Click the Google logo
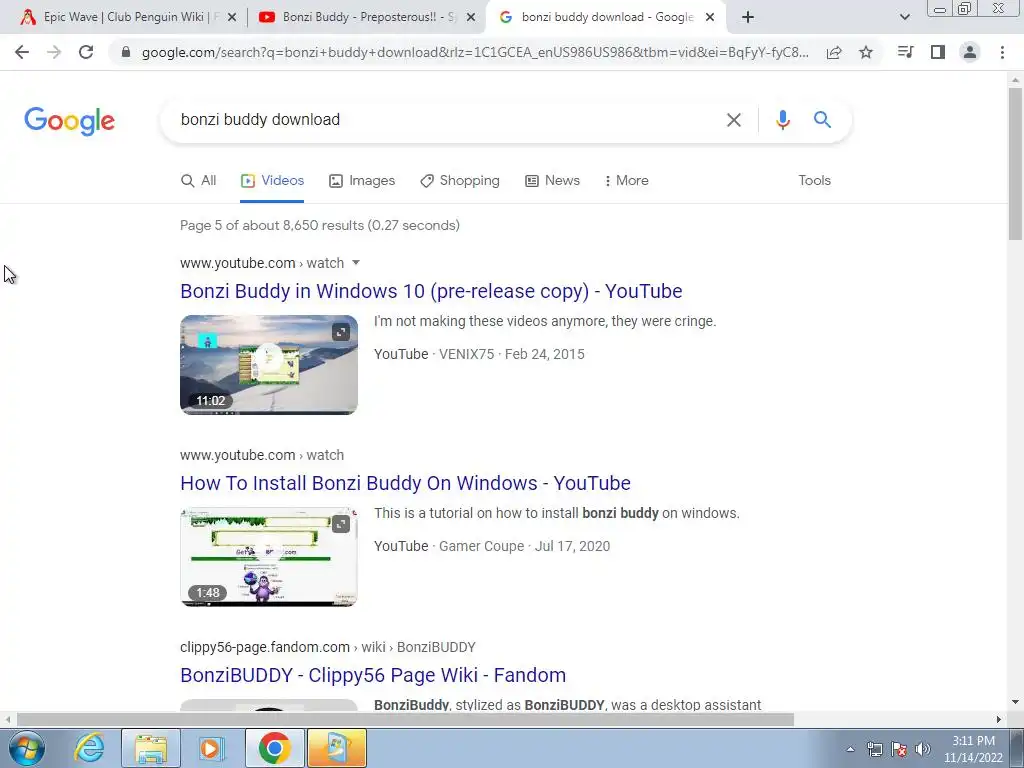The image size is (1024, 768). point(69,121)
